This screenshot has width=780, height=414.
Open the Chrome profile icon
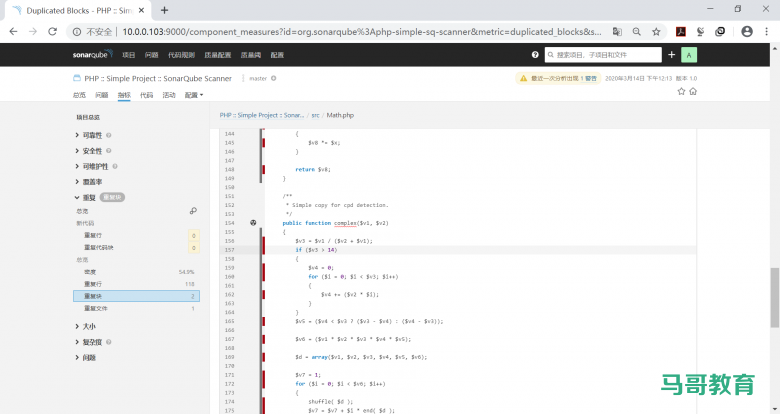coord(747,31)
